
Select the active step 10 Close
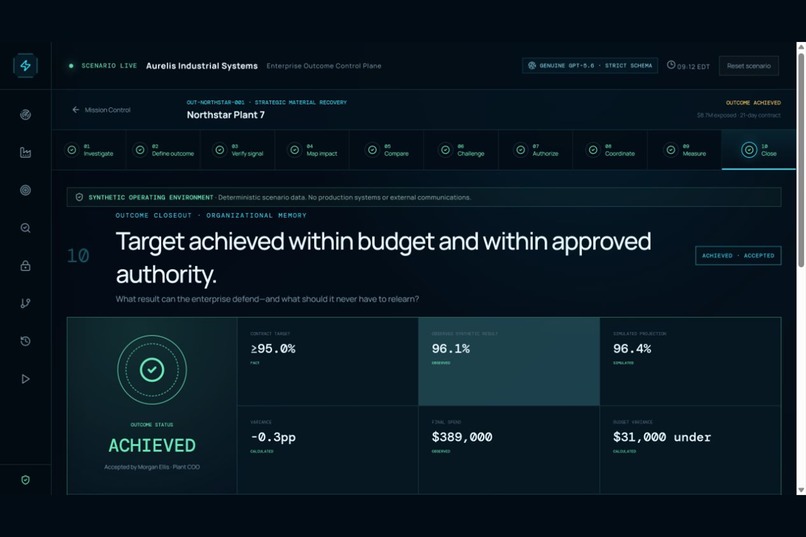[x=759, y=150]
